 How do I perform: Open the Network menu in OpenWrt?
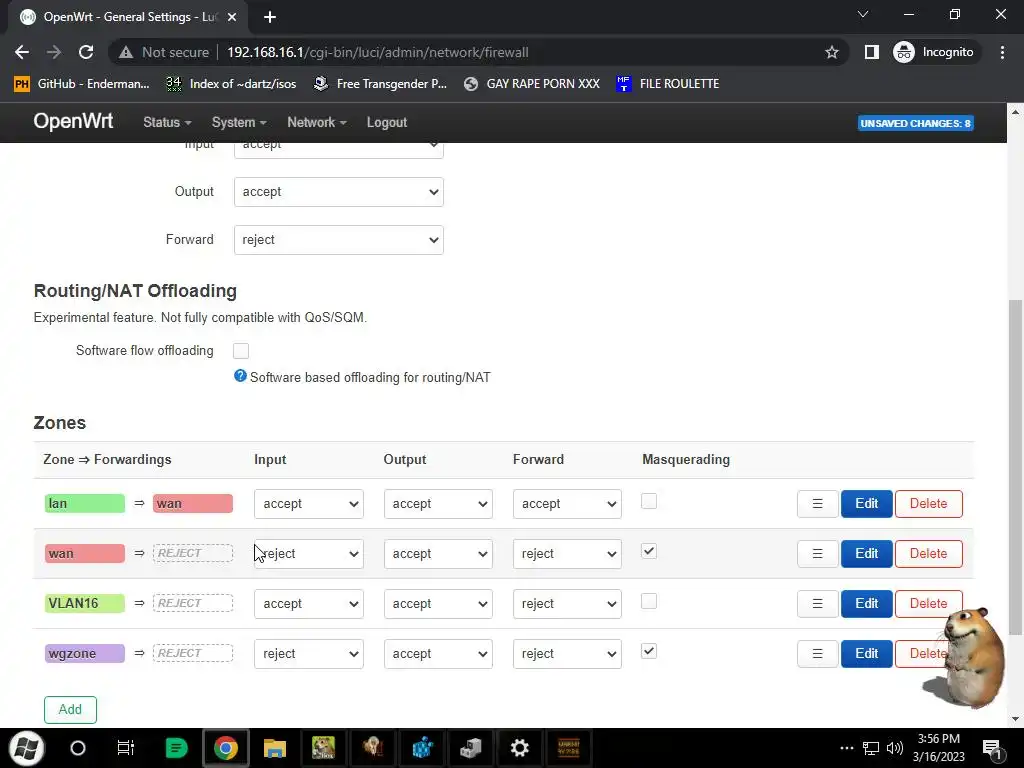coord(317,122)
